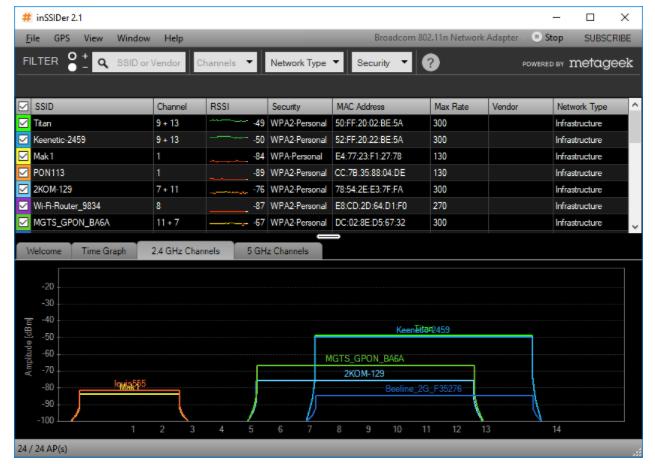Viewport: 655px width, 464px height.
Task: Click the network list scroll down arrow
Action: click(x=635, y=227)
